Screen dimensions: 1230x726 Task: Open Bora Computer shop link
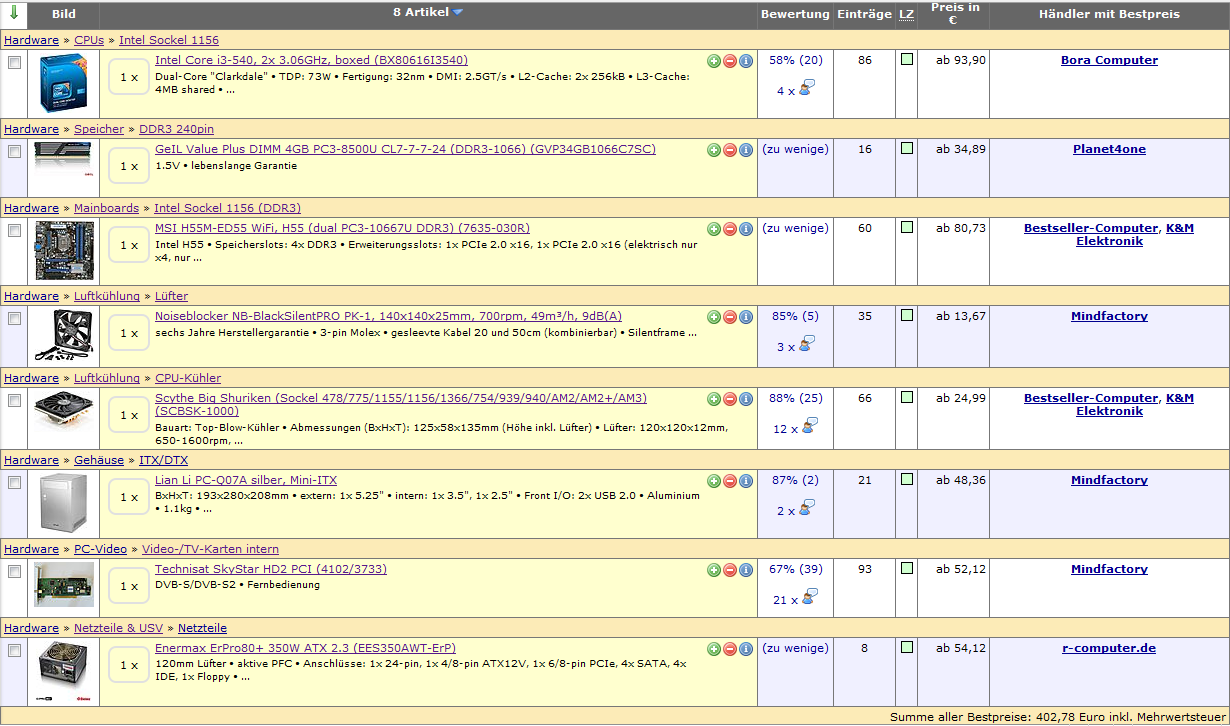click(x=1109, y=60)
